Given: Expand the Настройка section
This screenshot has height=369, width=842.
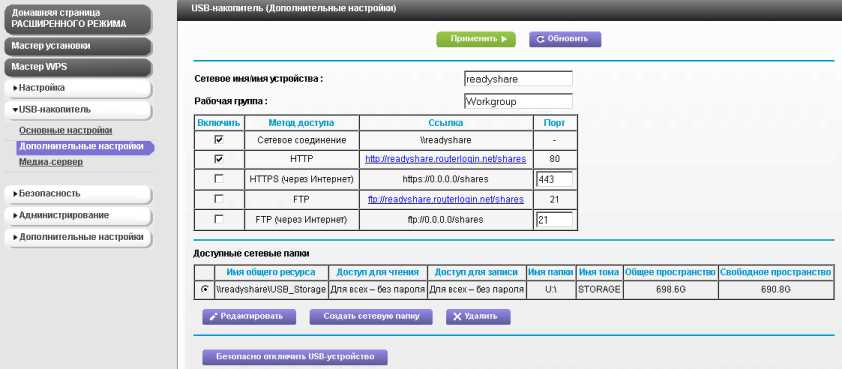Looking at the screenshot, I should [x=78, y=88].
